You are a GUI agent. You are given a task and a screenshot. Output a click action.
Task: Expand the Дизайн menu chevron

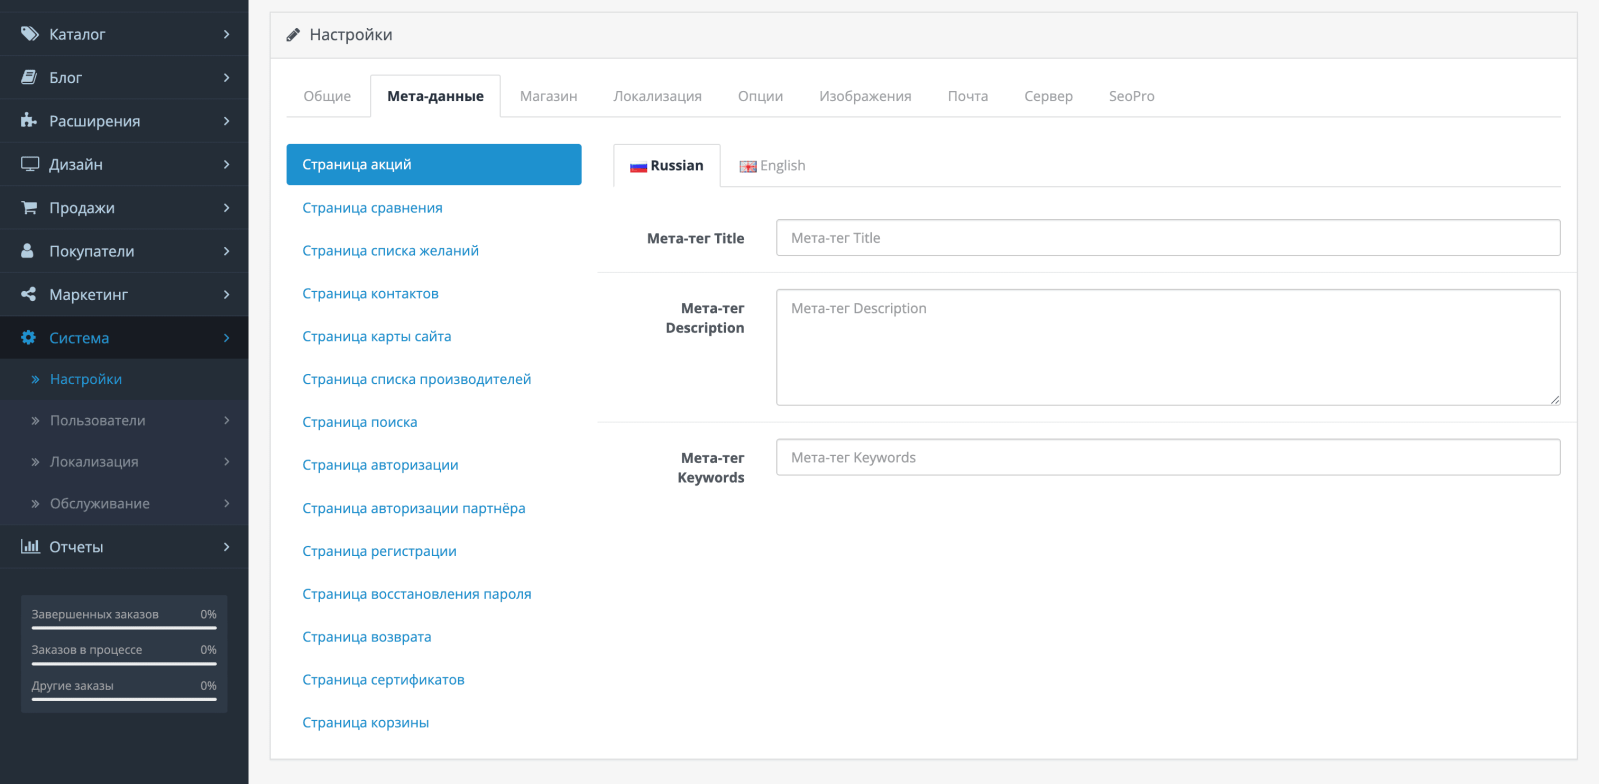pyautogui.click(x=227, y=164)
